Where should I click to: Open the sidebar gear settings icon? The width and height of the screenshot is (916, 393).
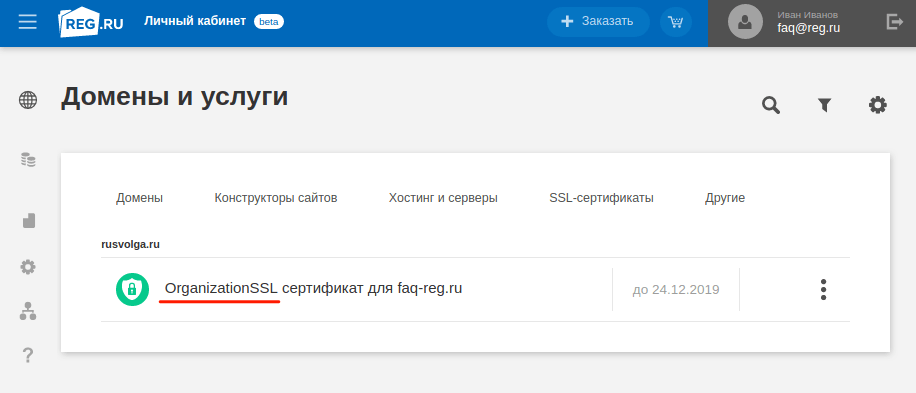point(28,267)
